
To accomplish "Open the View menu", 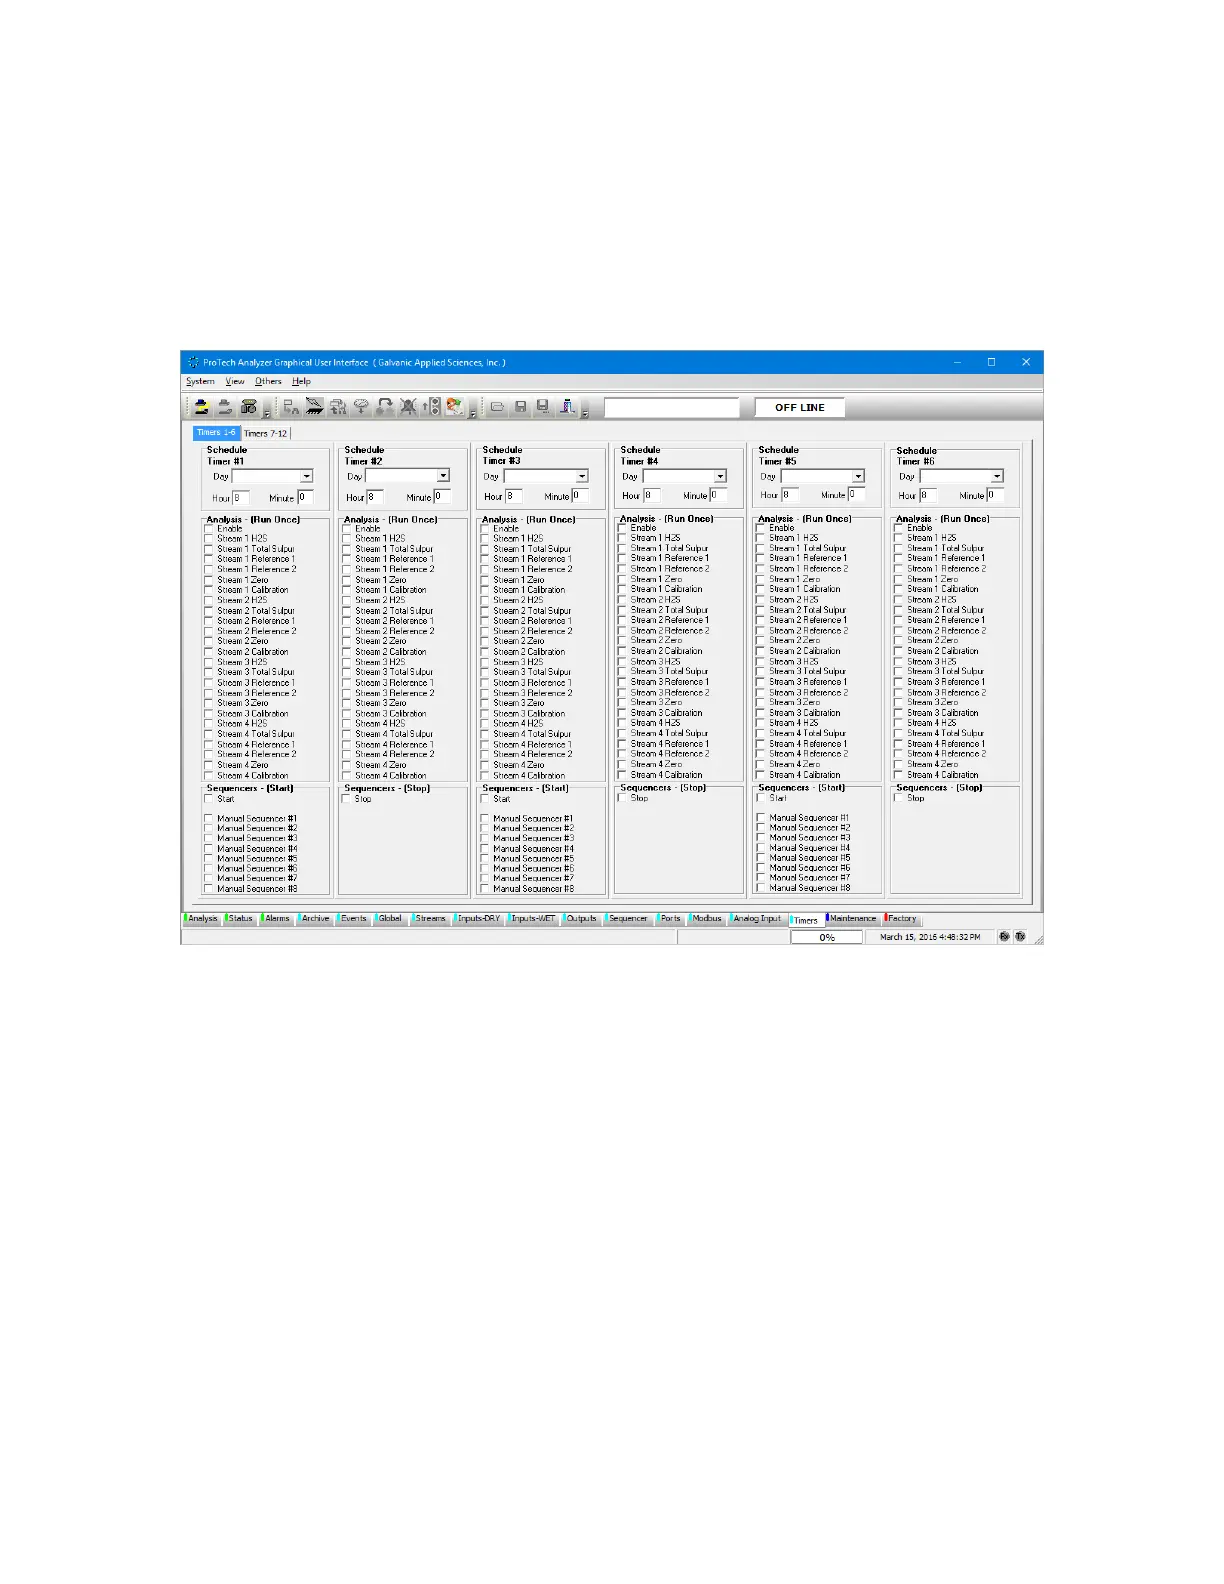I will tap(235, 381).
